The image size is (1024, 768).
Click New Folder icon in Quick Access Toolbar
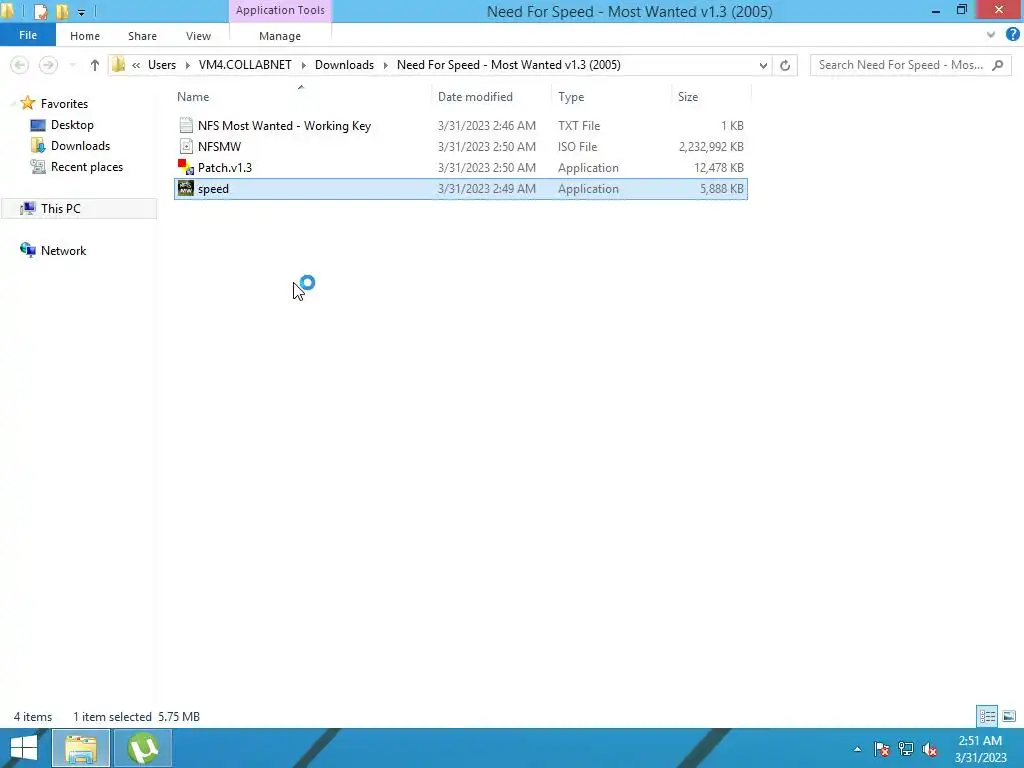click(63, 11)
